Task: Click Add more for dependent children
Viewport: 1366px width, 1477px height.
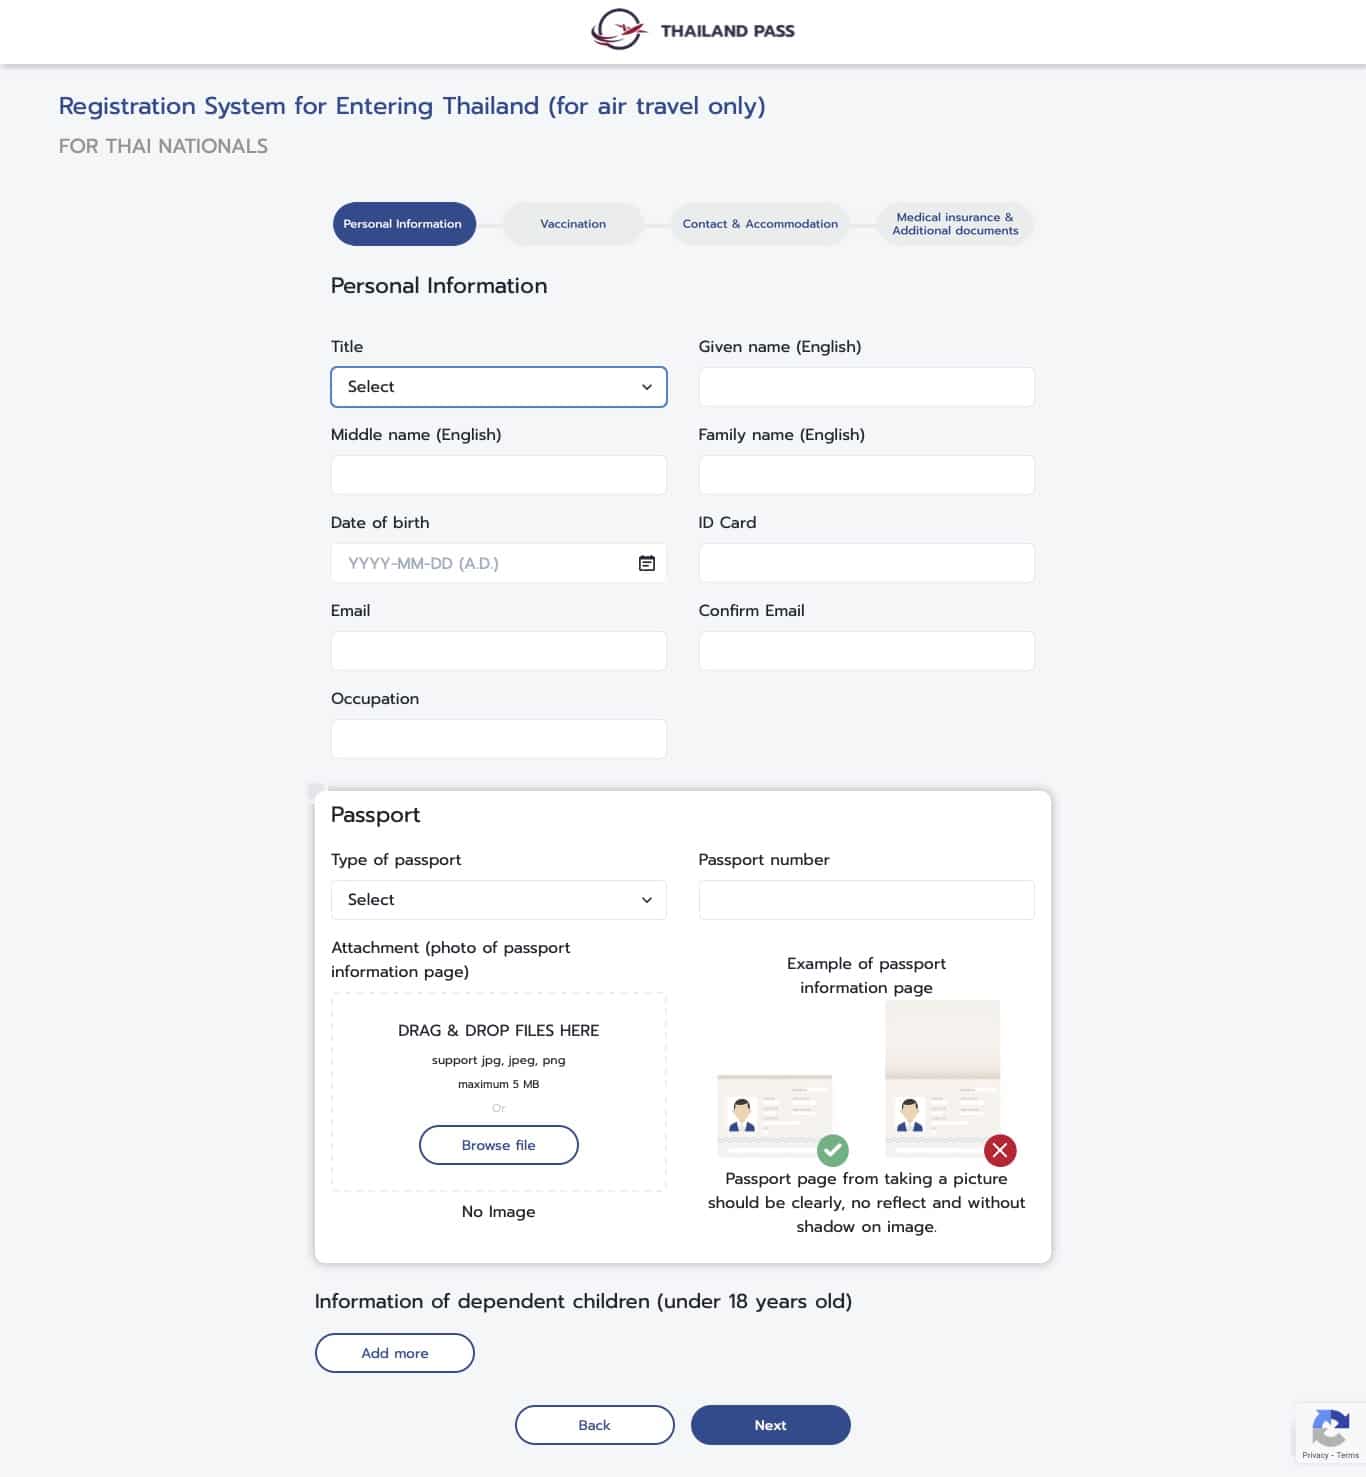Action: click(394, 1352)
